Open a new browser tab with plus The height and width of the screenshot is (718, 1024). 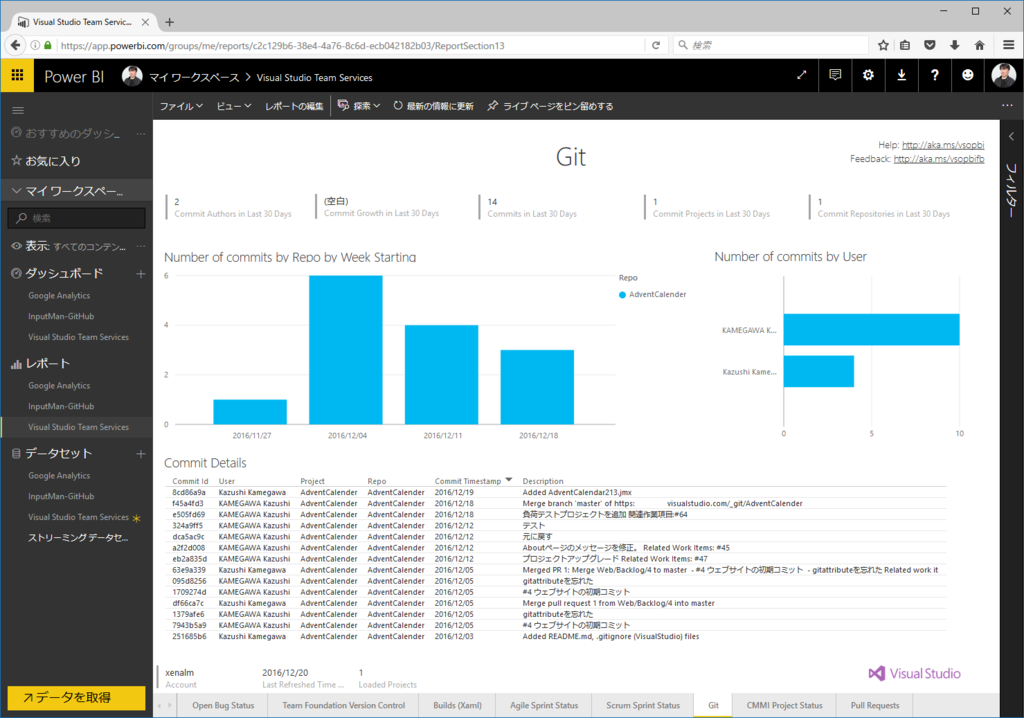(169, 22)
